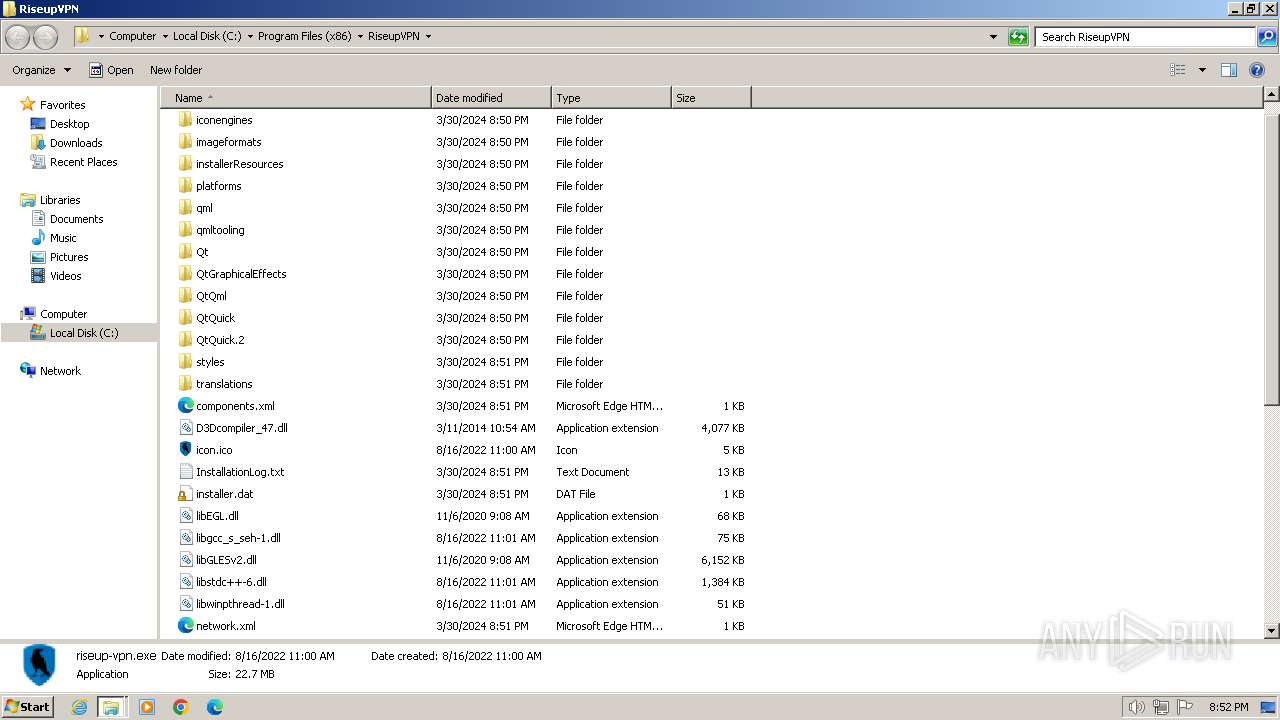Viewport: 1280px width, 720px height.
Task: Select Computer in the navigation pane
Action: point(63,314)
